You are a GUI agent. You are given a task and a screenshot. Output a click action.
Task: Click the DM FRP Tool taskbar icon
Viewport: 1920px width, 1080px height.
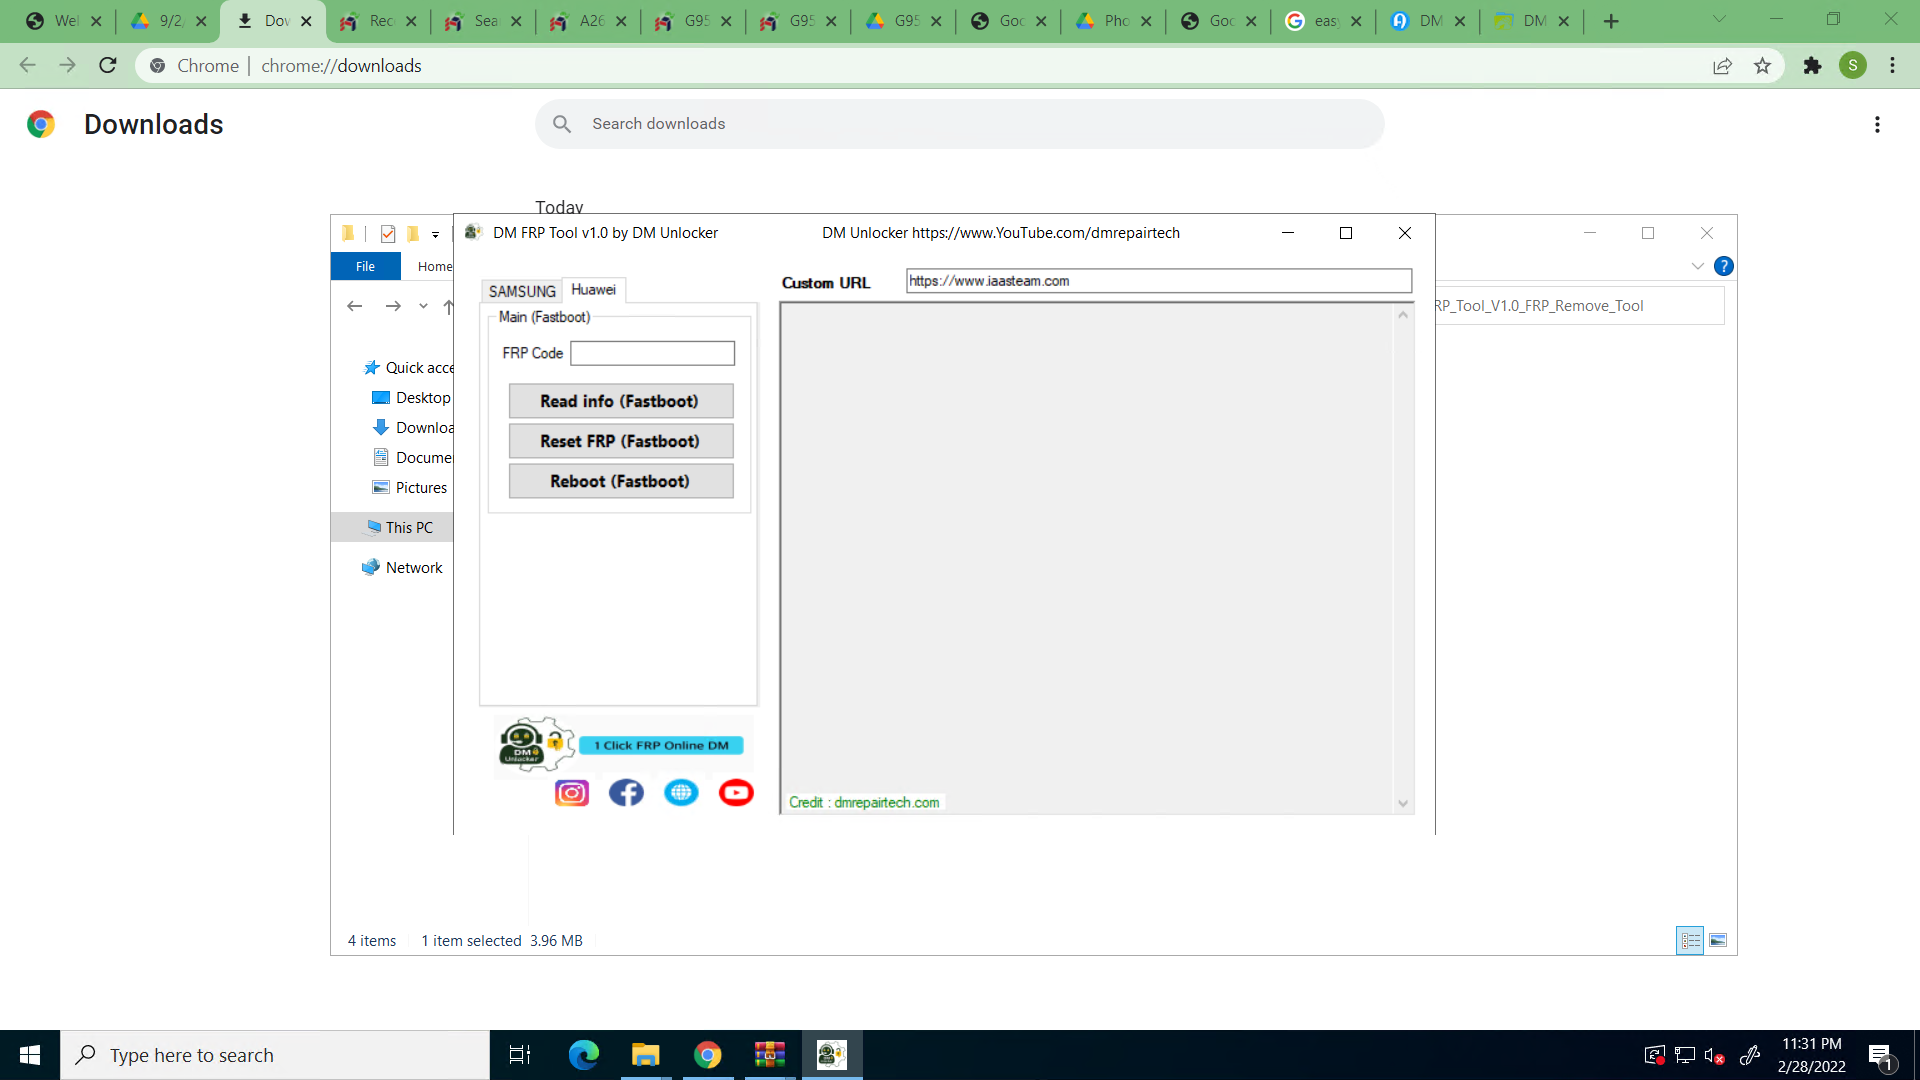point(832,1055)
